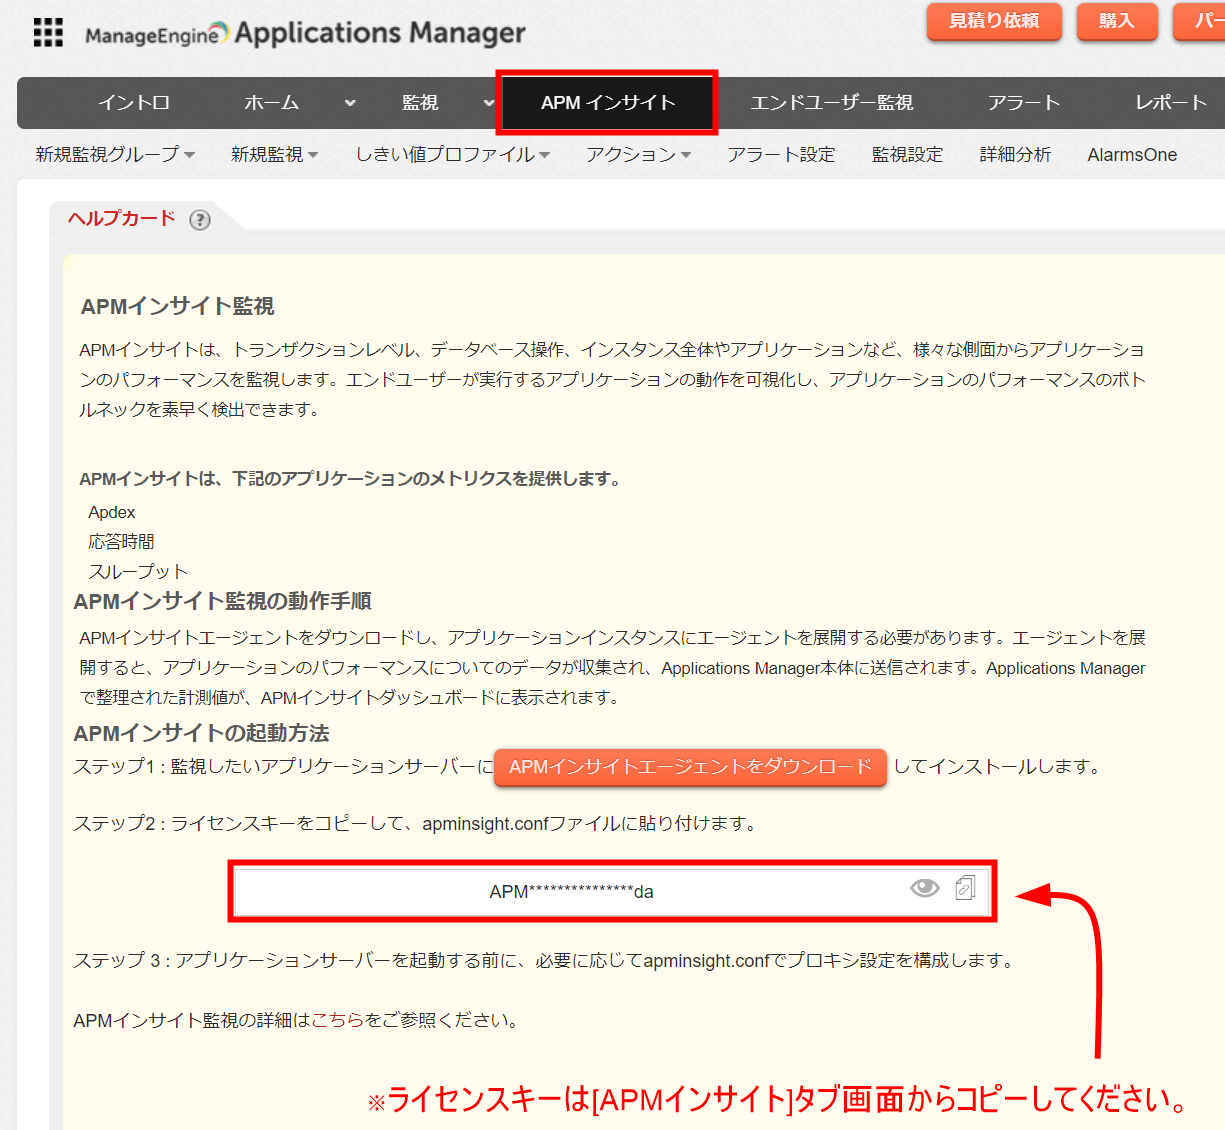
Task: Switch to the 監視 tab
Action: click(420, 103)
